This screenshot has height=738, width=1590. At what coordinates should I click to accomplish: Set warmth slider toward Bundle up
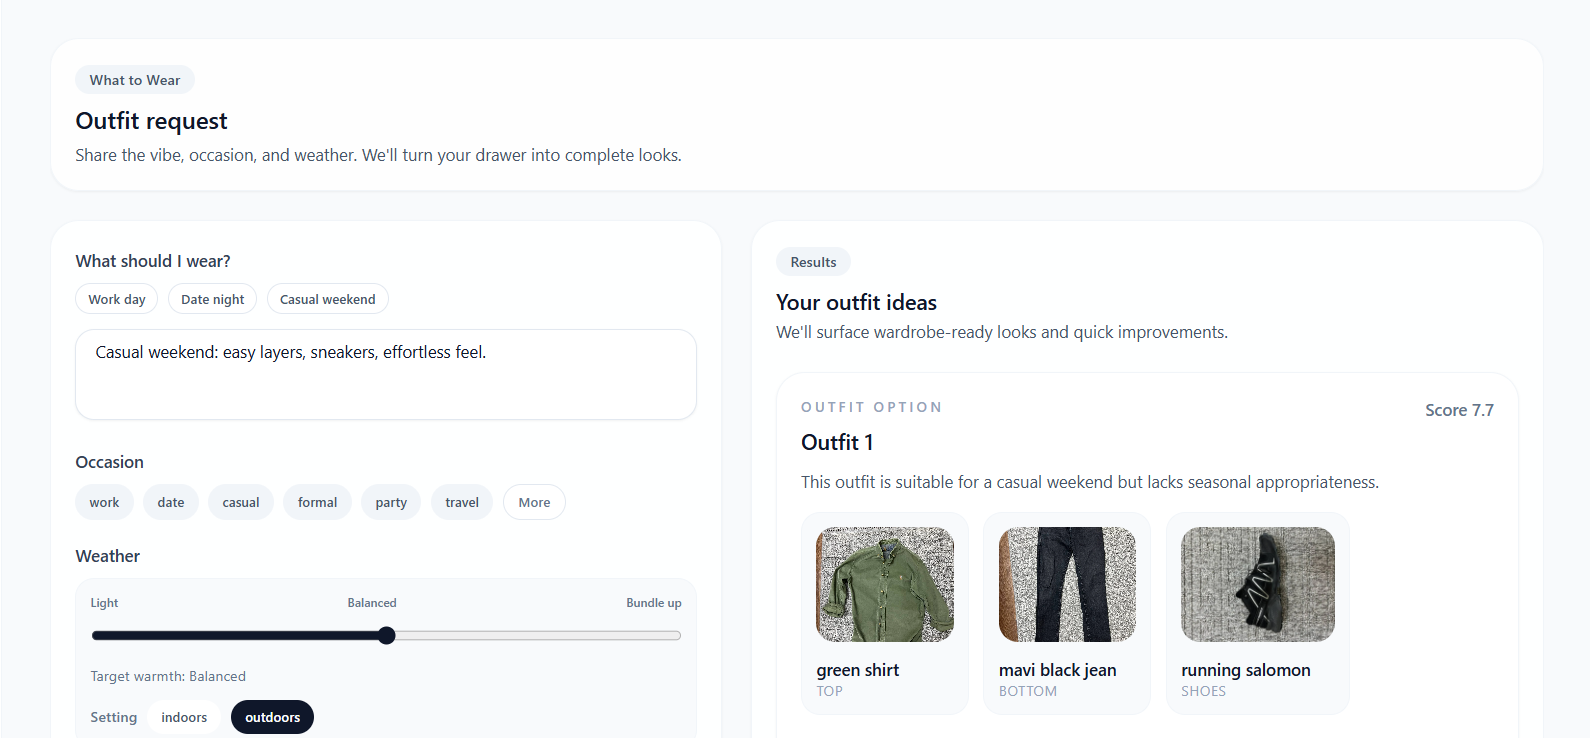[x=600, y=635]
